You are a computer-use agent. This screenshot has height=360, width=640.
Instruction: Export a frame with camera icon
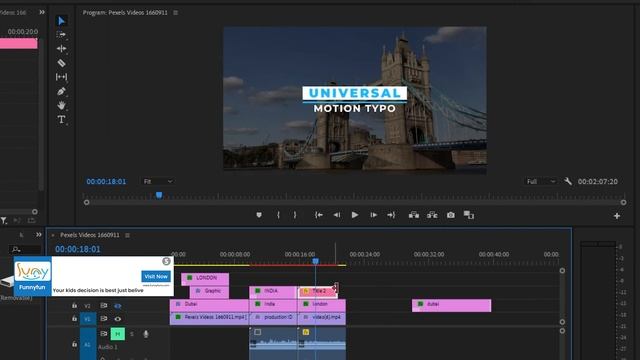[451, 215]
